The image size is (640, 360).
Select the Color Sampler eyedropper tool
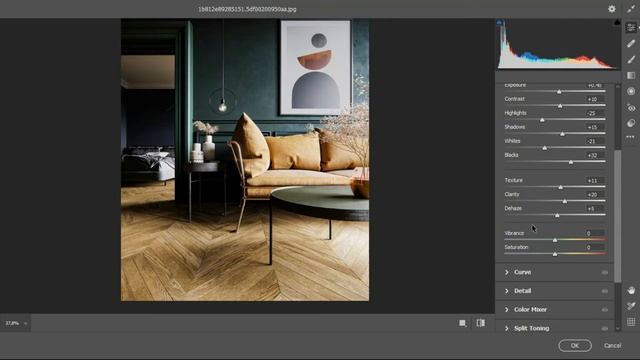click(631, 306)
